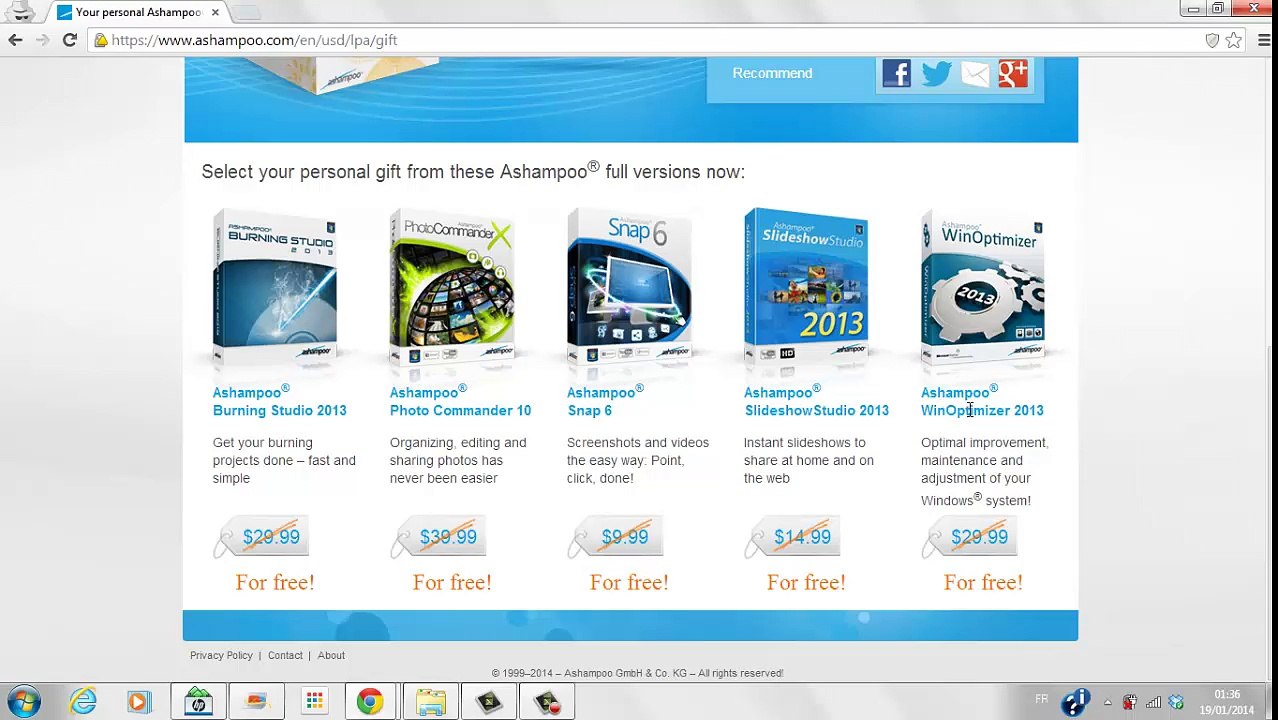Click 'Get your burning projects done' description
This screenshot has height=720, width=1278.
pos(284,460)
